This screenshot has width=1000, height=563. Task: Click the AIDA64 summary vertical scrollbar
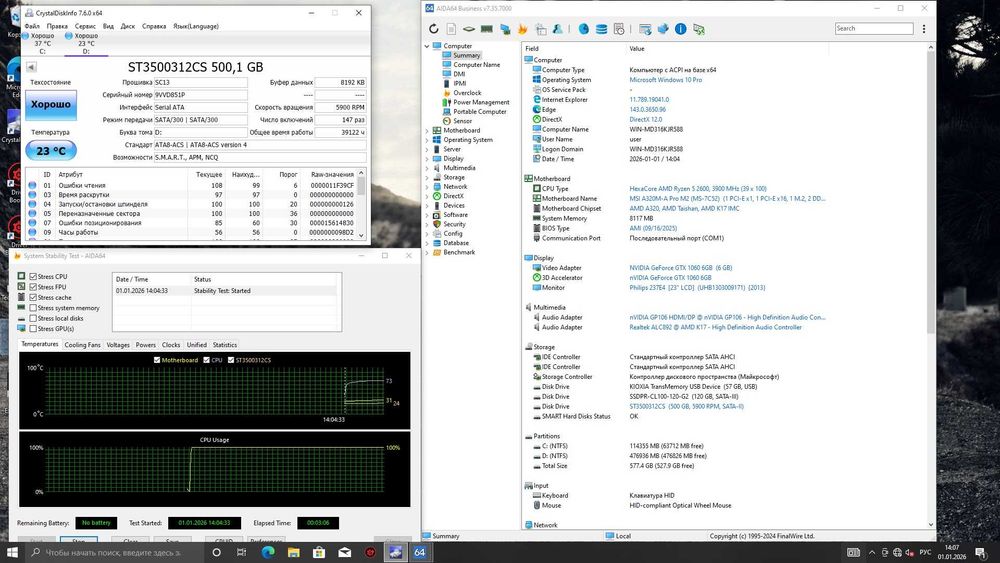(x=930, y=191)
